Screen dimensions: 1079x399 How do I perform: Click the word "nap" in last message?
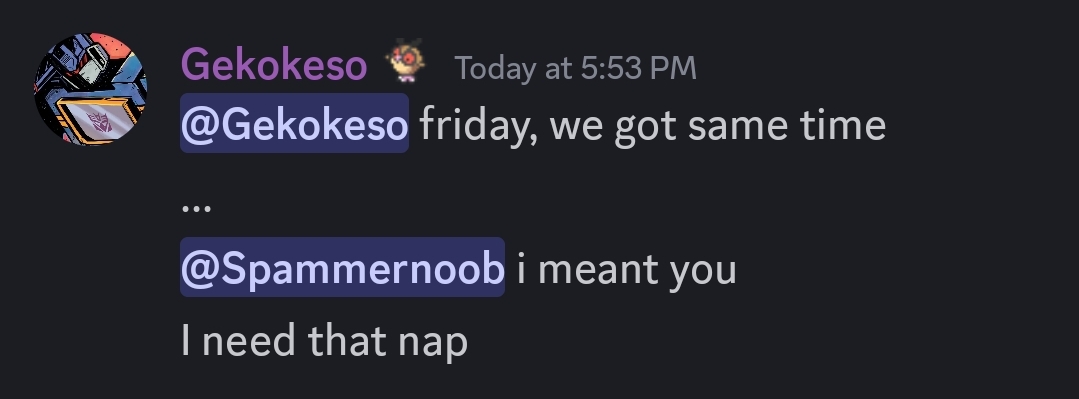(434, 343)
